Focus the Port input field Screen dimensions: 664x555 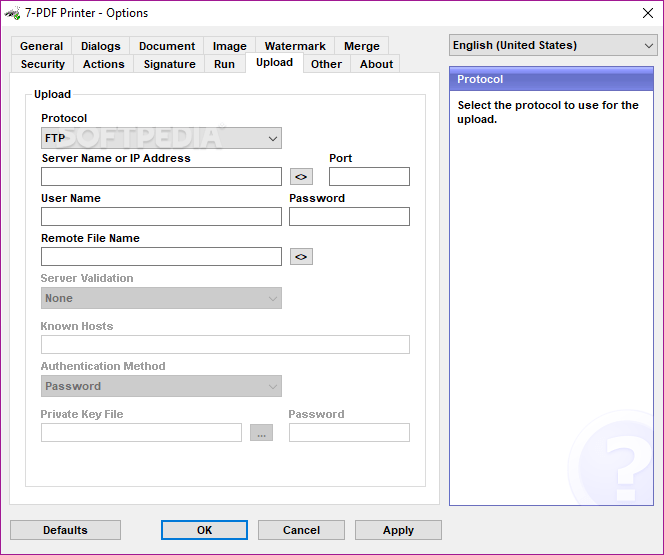pos(369,177)
